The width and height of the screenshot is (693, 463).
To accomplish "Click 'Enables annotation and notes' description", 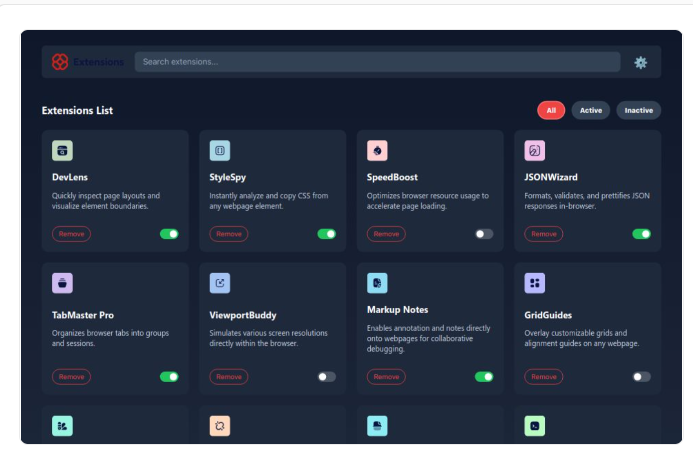I will [429, 338].
